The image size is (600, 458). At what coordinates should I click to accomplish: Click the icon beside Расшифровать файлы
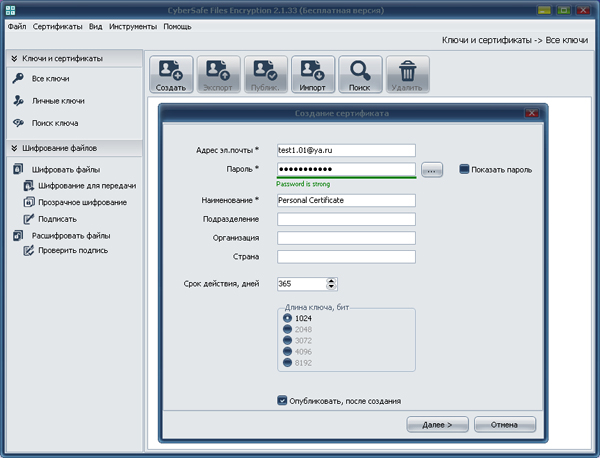pos(18,235)
